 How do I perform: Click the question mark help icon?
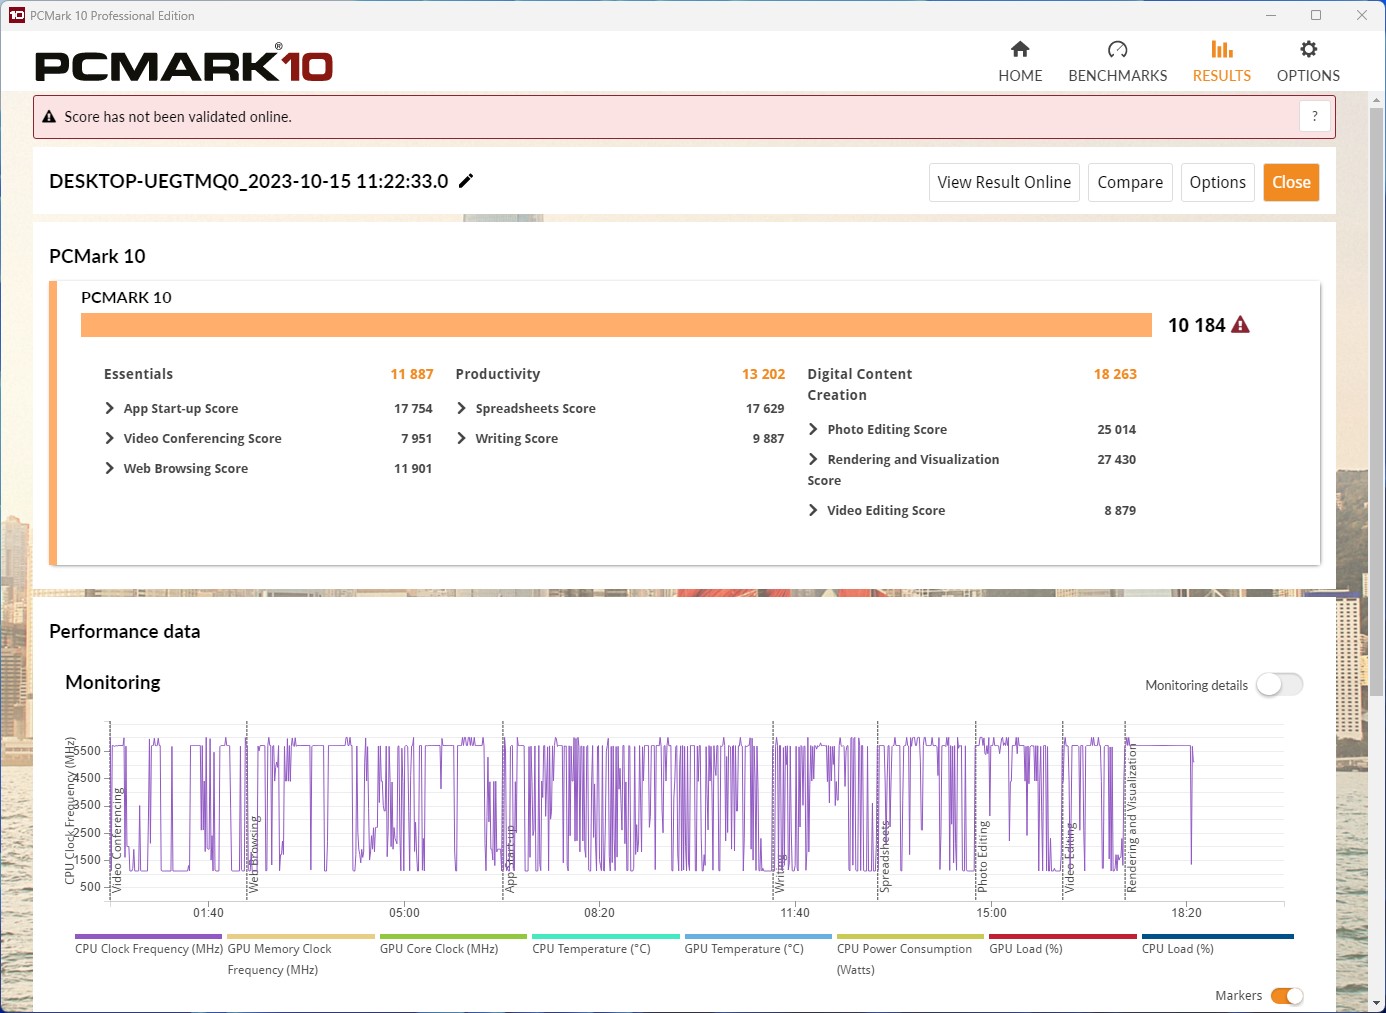point(1314,116)
